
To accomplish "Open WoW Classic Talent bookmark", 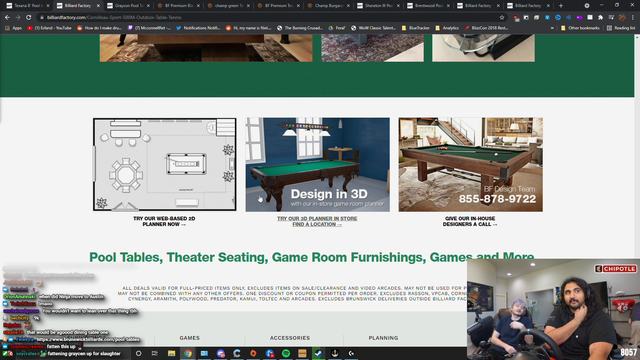I will coord(373,28).
